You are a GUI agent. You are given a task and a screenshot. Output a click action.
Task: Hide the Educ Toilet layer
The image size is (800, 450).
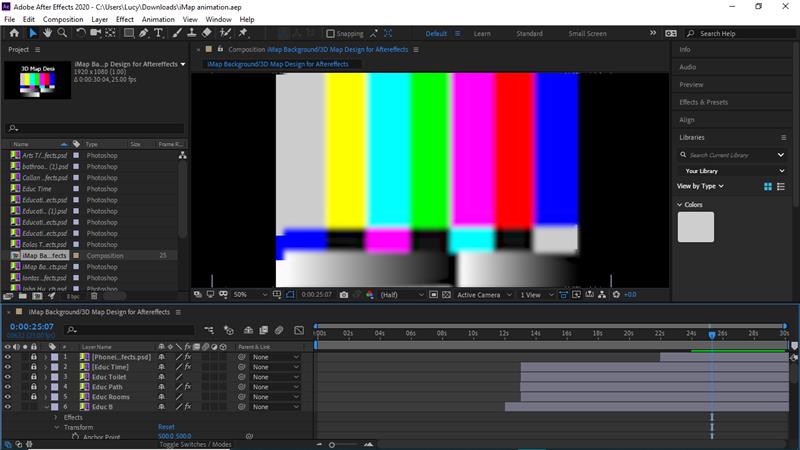(x=8, y=377)
